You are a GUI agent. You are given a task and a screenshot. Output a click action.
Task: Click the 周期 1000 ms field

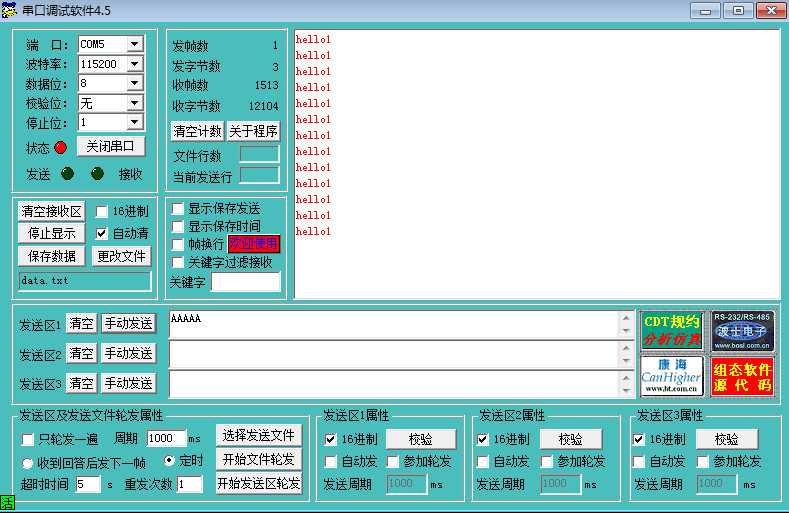pos(166,438)
